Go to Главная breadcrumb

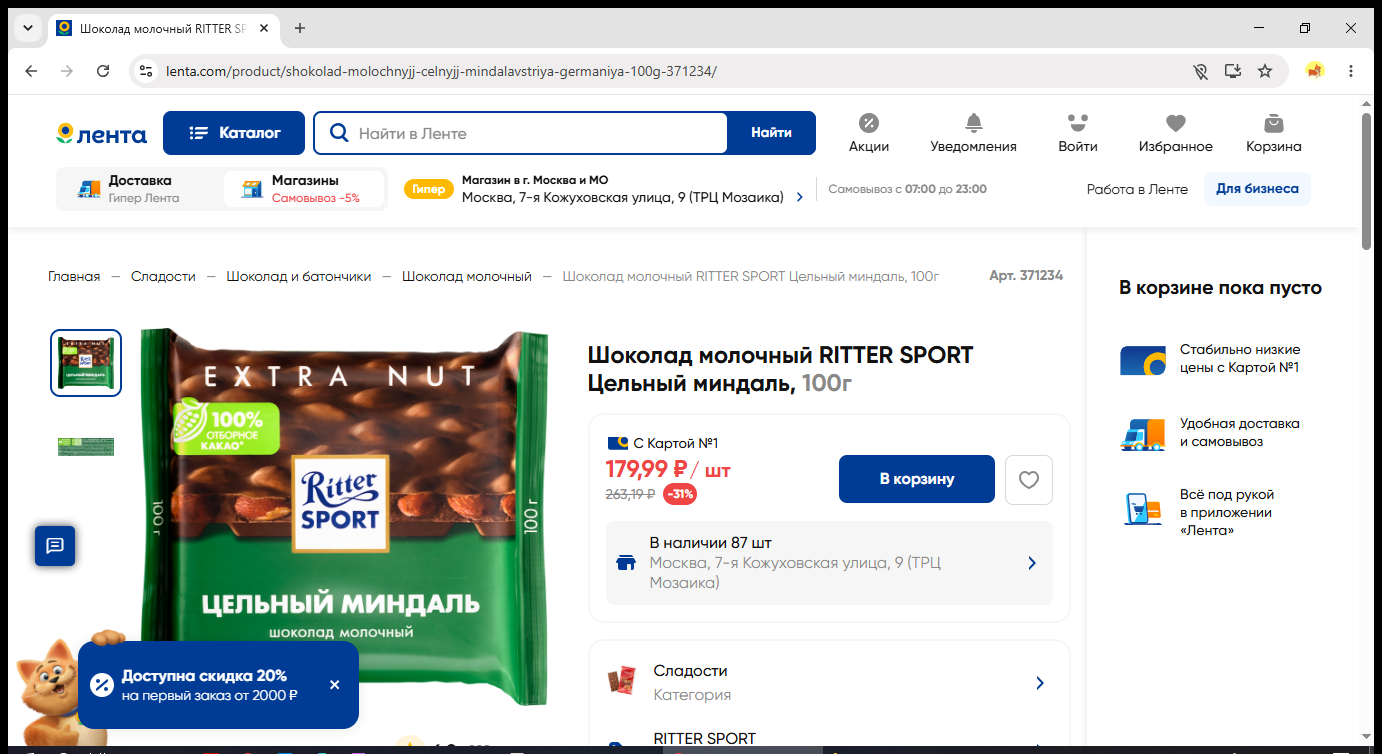click(74, 276)
